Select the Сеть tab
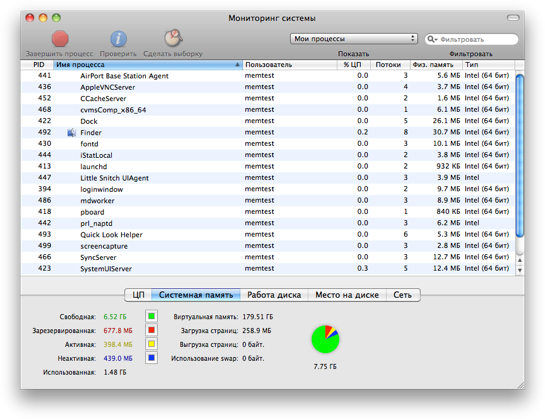The height and width of the screenshot is (419, 545). (x=403, y=295)
